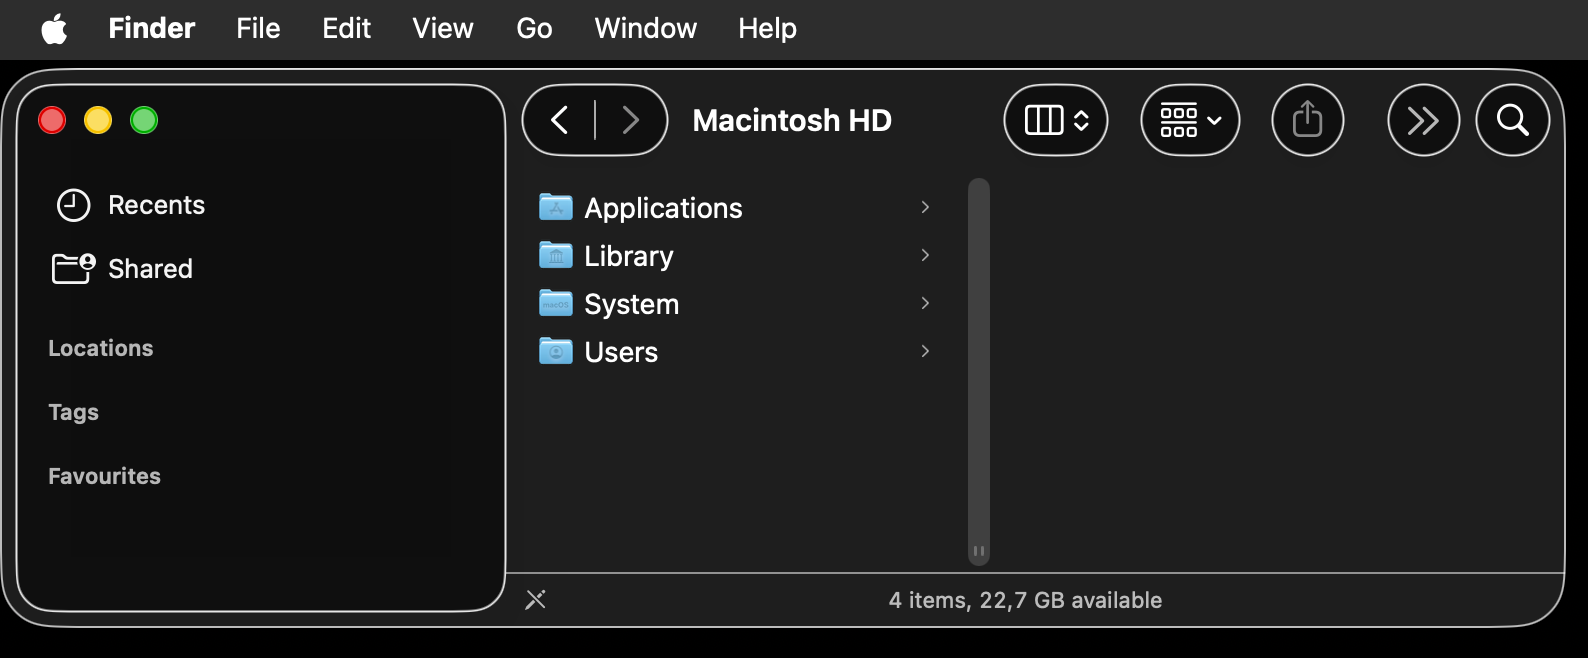Click the customize icon in the status bar
The image size is (1588, 658).
[536, 600]
